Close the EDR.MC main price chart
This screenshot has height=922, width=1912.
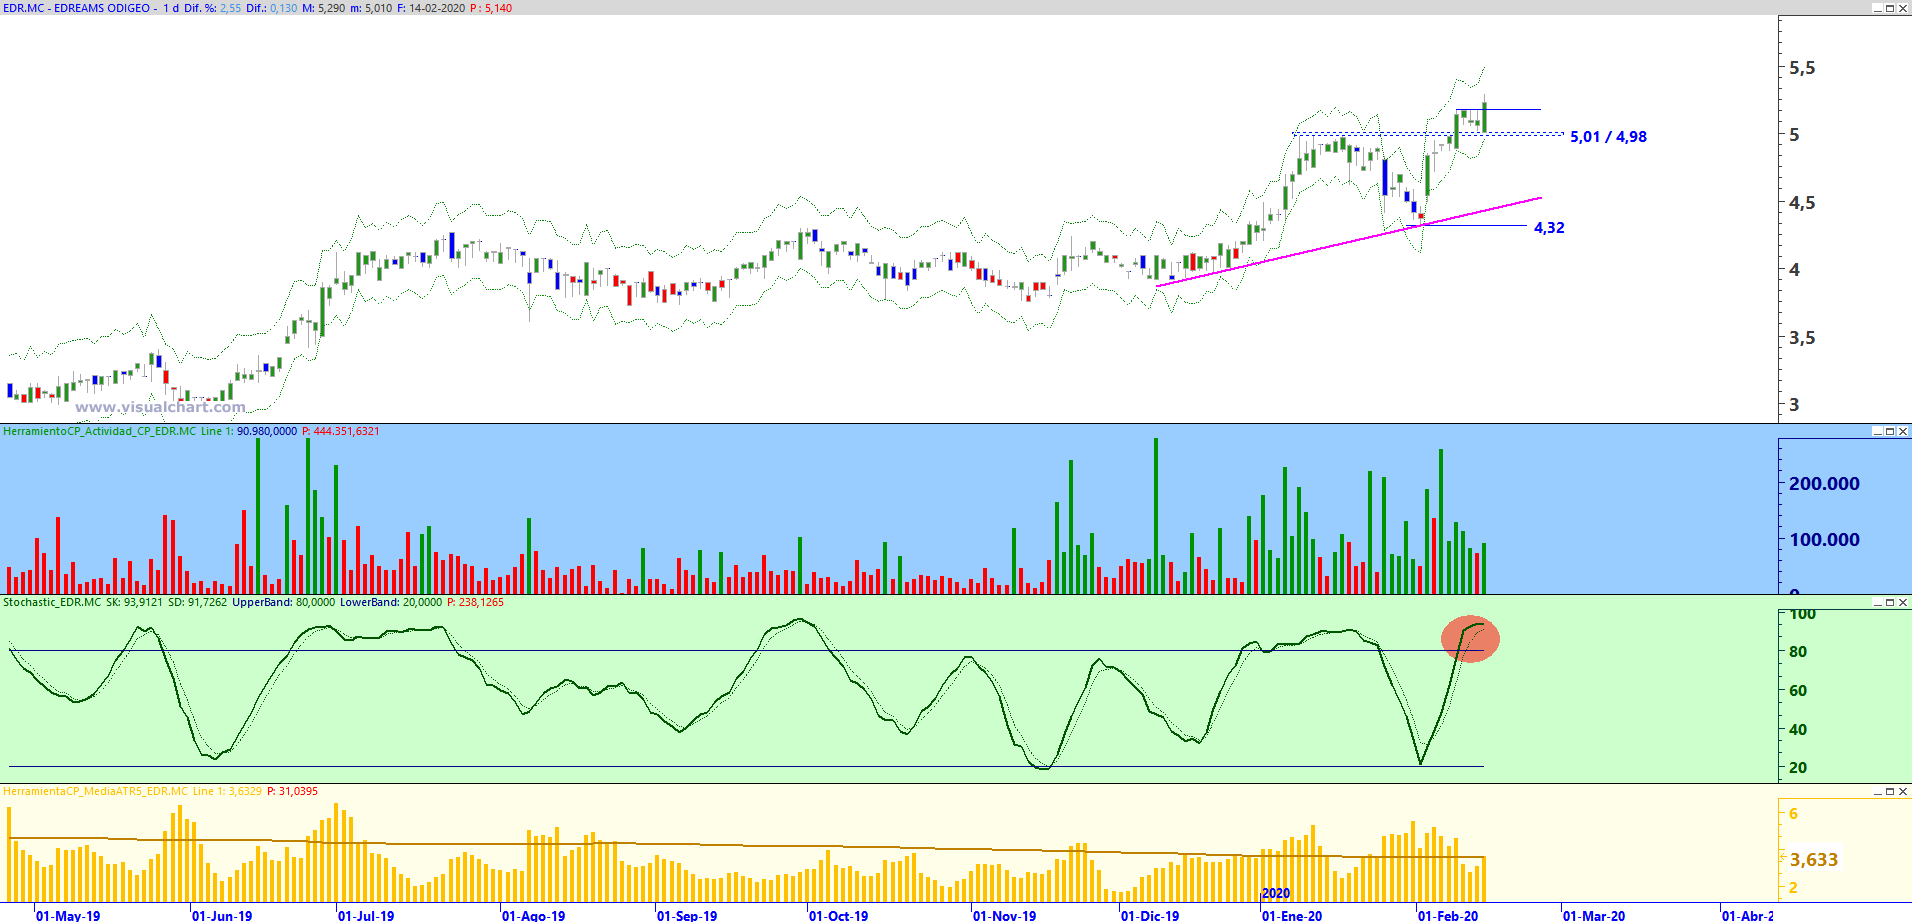coord(1903,8)
